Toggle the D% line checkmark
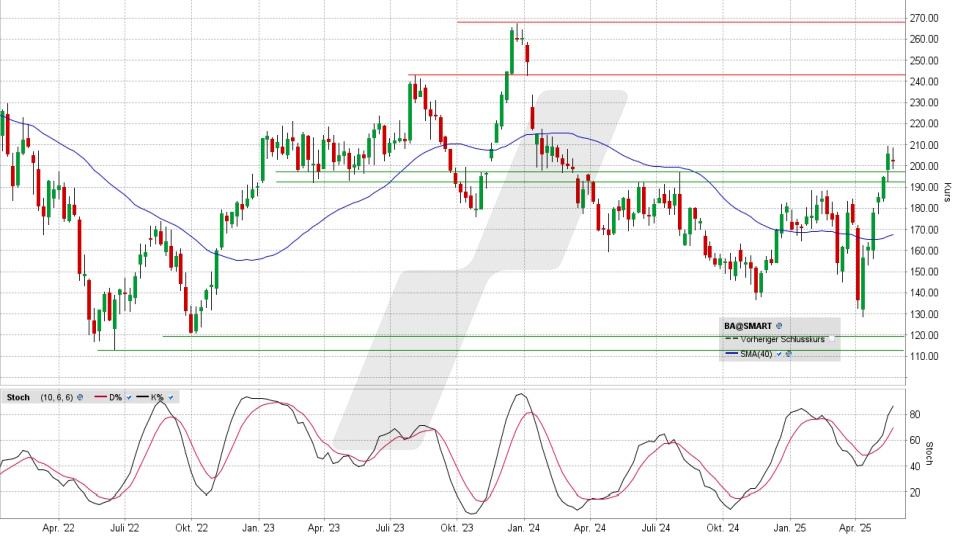Image resolution: width=960 pixels, height=540 pixels. pos(129,397)
